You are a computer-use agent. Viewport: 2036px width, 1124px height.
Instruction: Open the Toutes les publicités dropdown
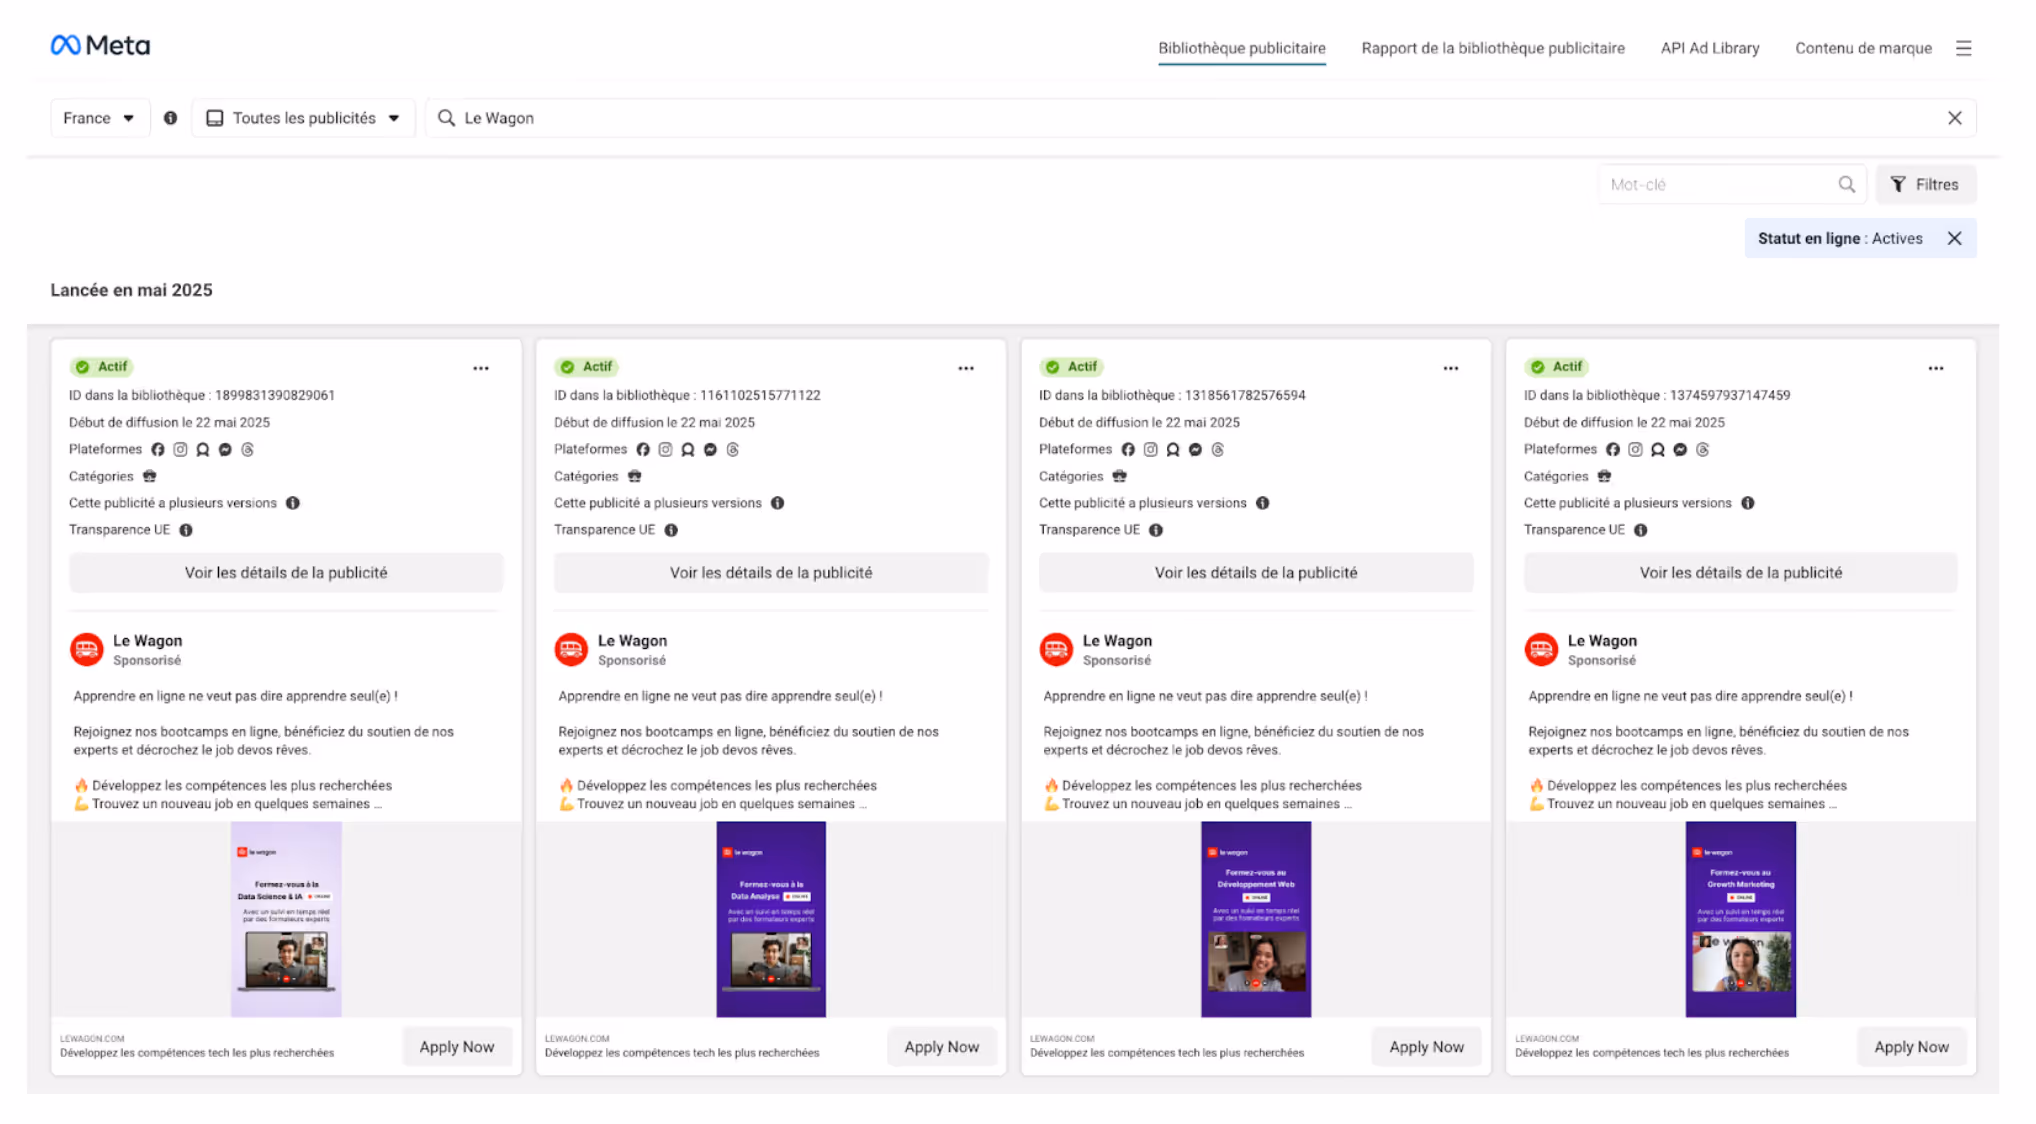[303, 118]
